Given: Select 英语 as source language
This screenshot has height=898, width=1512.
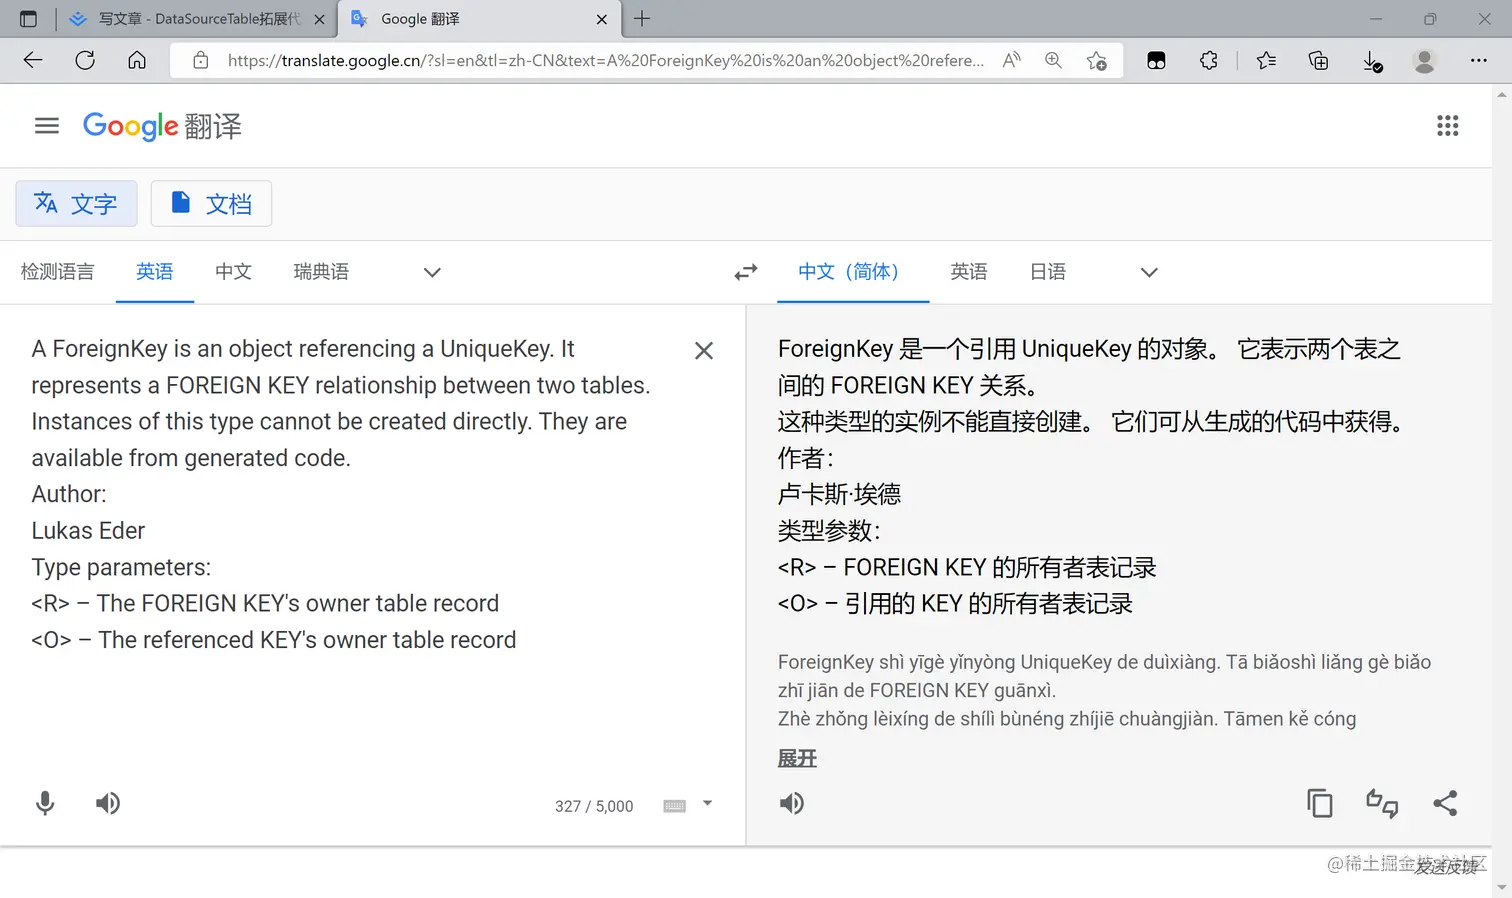Looking at the screenshot, I should 155,272.
